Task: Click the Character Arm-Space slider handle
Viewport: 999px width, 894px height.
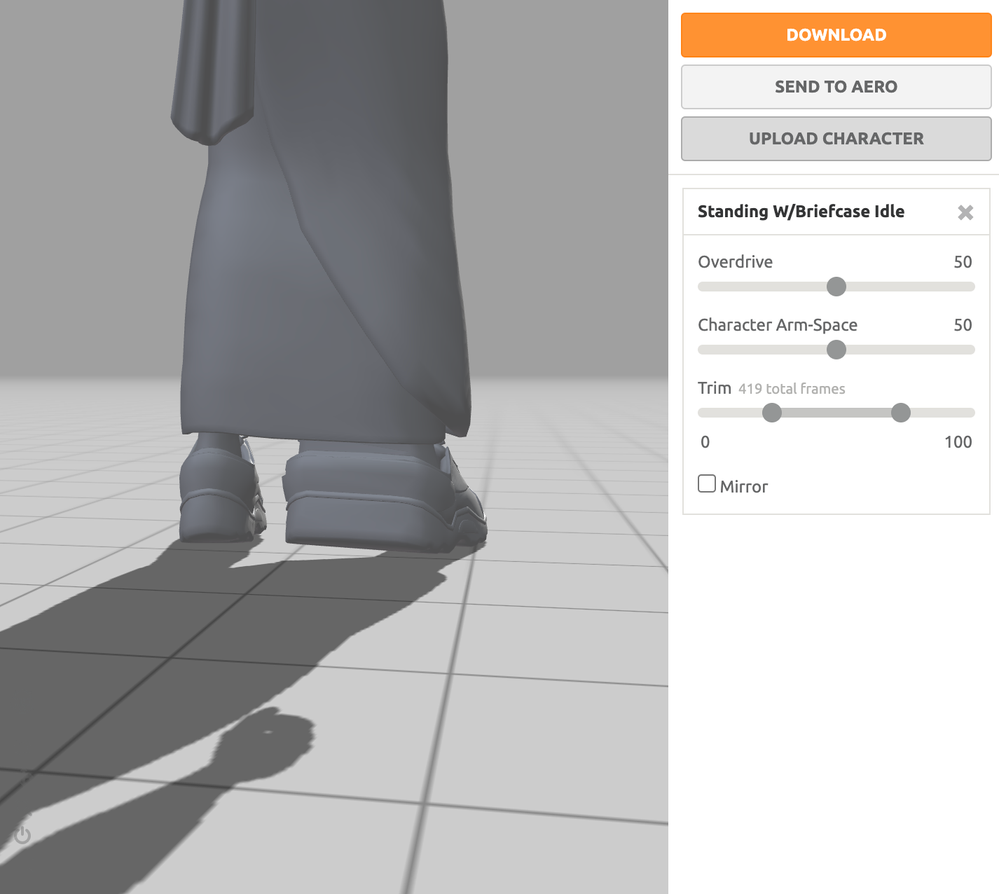Action: point(836,350)
